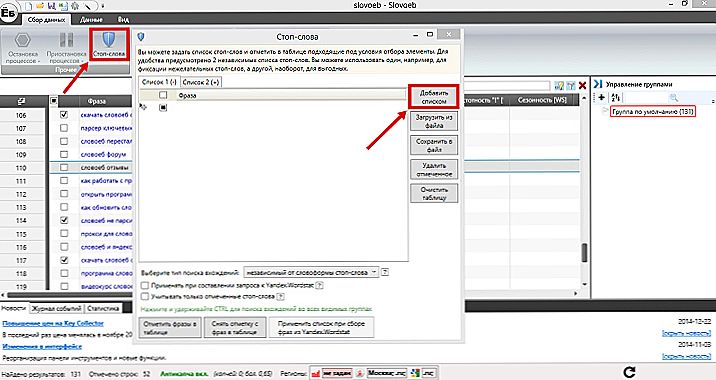Click the select-all dropdown box in the main table header

(54, 100)
